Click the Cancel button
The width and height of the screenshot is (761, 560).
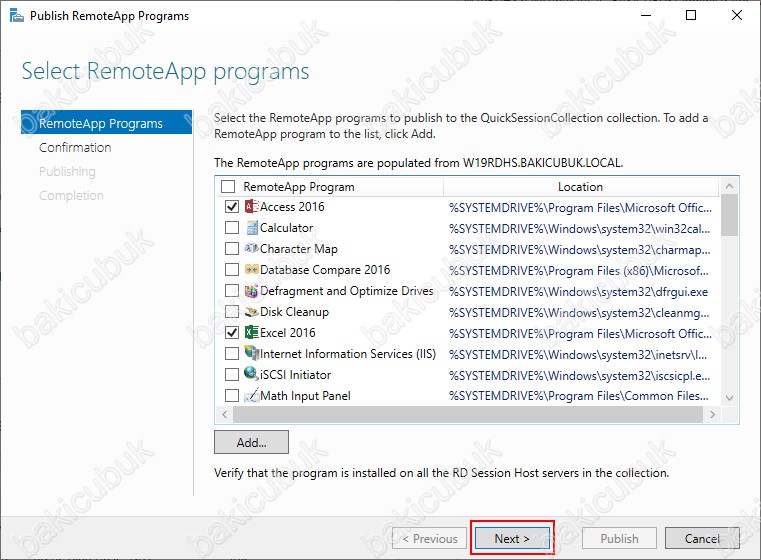[702, 538]
